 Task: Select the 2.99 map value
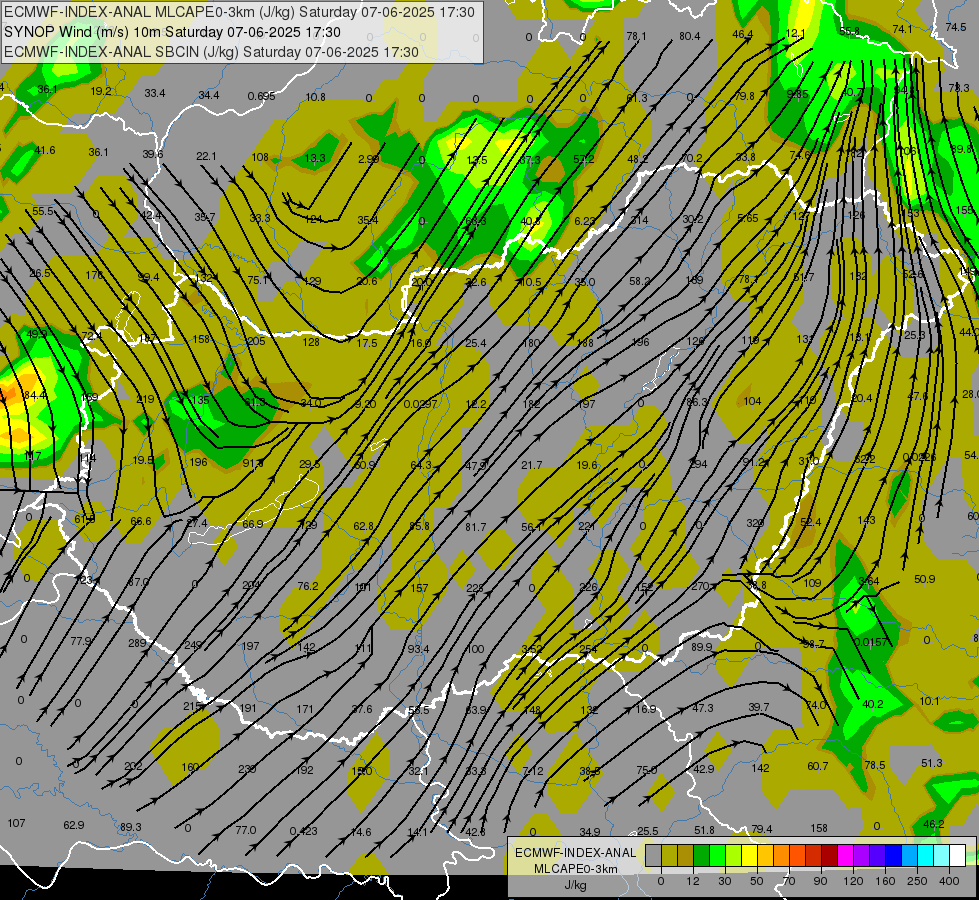tap(368, 159)
